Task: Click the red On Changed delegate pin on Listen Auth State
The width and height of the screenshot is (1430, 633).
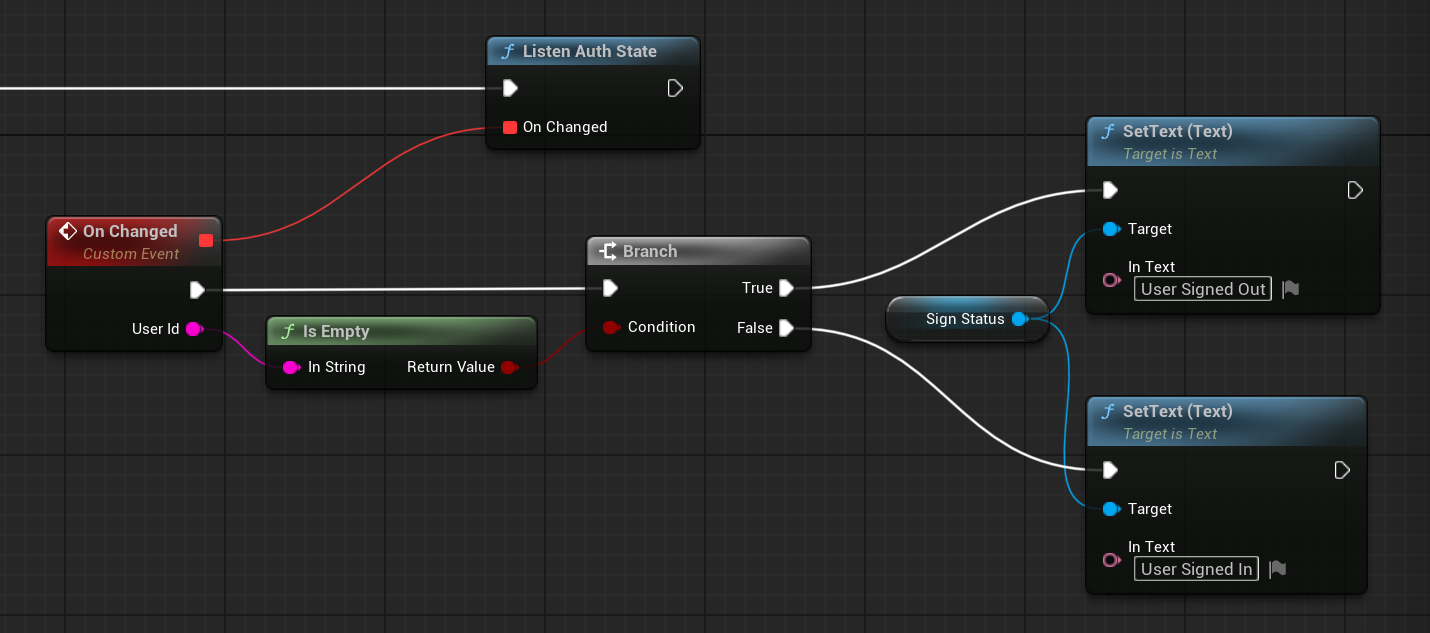Action: (x=510, y=127)
